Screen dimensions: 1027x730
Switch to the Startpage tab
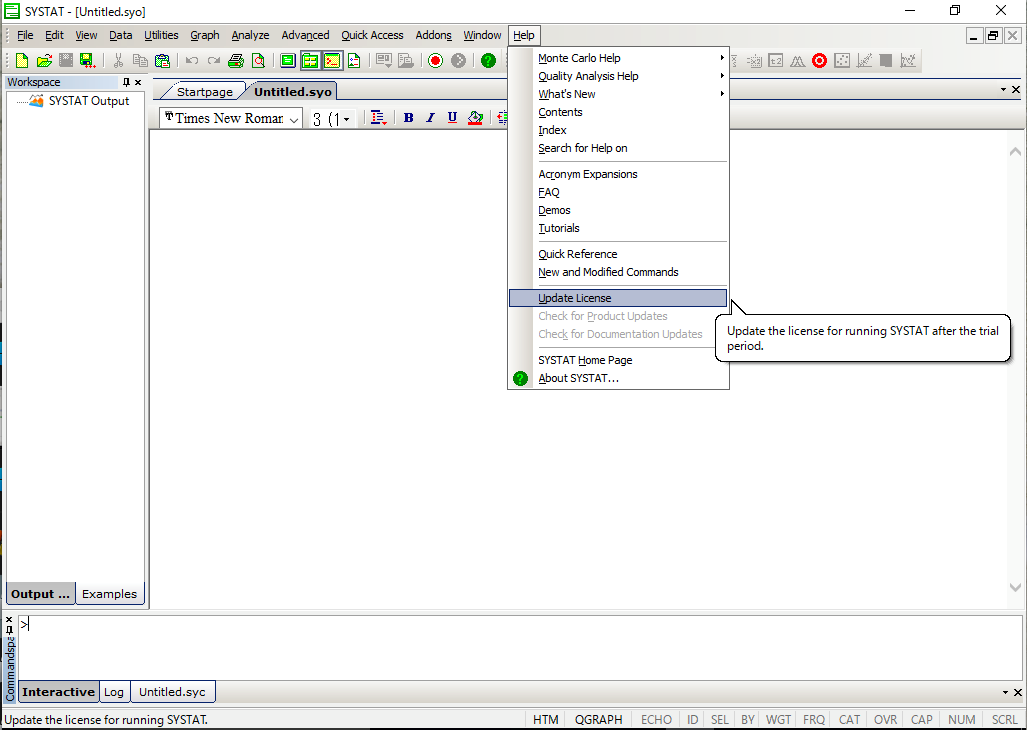[x=204, y=92]
